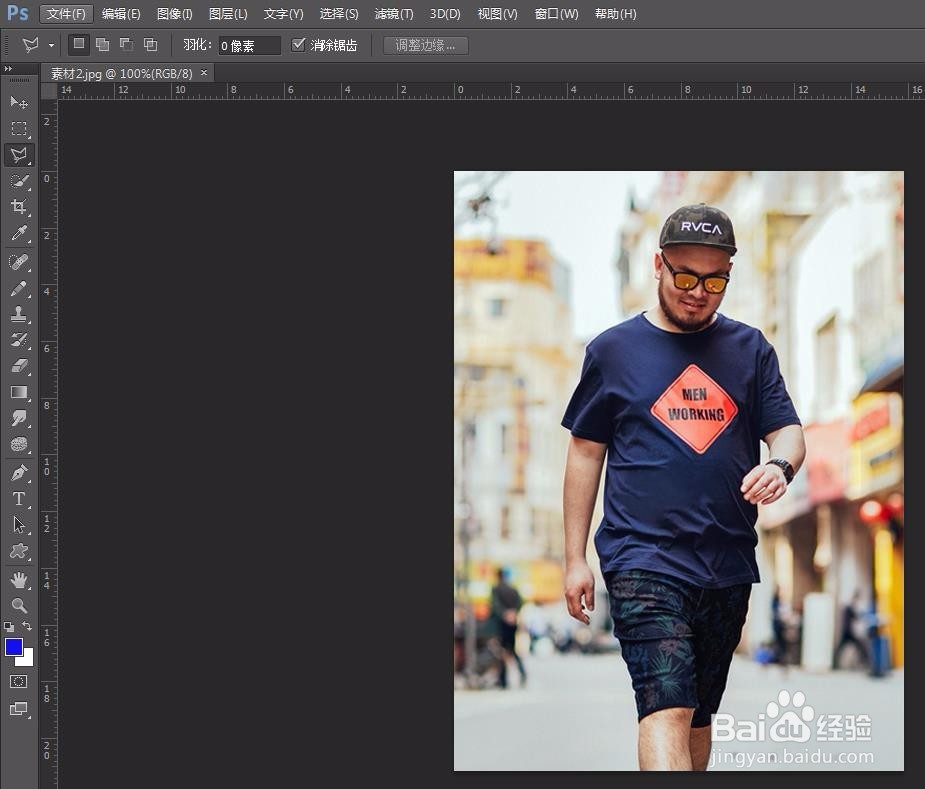
Task: Change the screen mode
Action: click(19, 709)
